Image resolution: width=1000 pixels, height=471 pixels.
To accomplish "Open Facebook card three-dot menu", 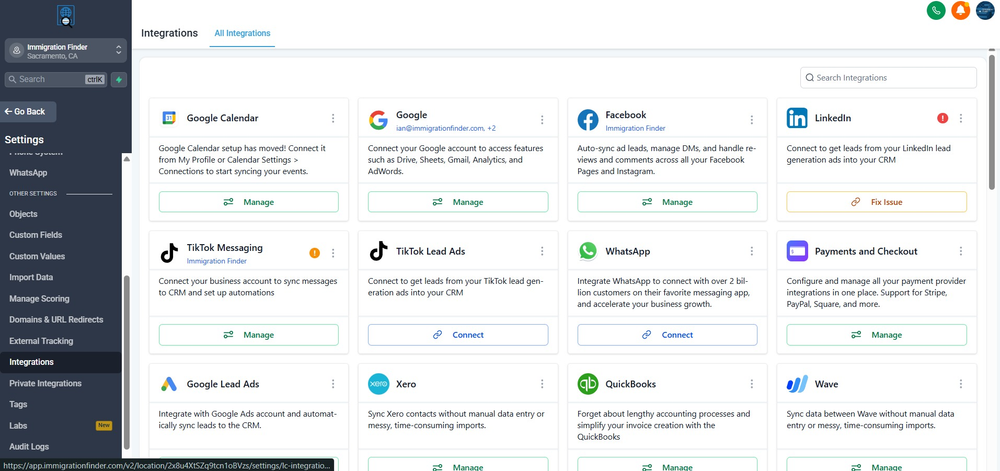I will pyautogui.click(x=751, y=120).
